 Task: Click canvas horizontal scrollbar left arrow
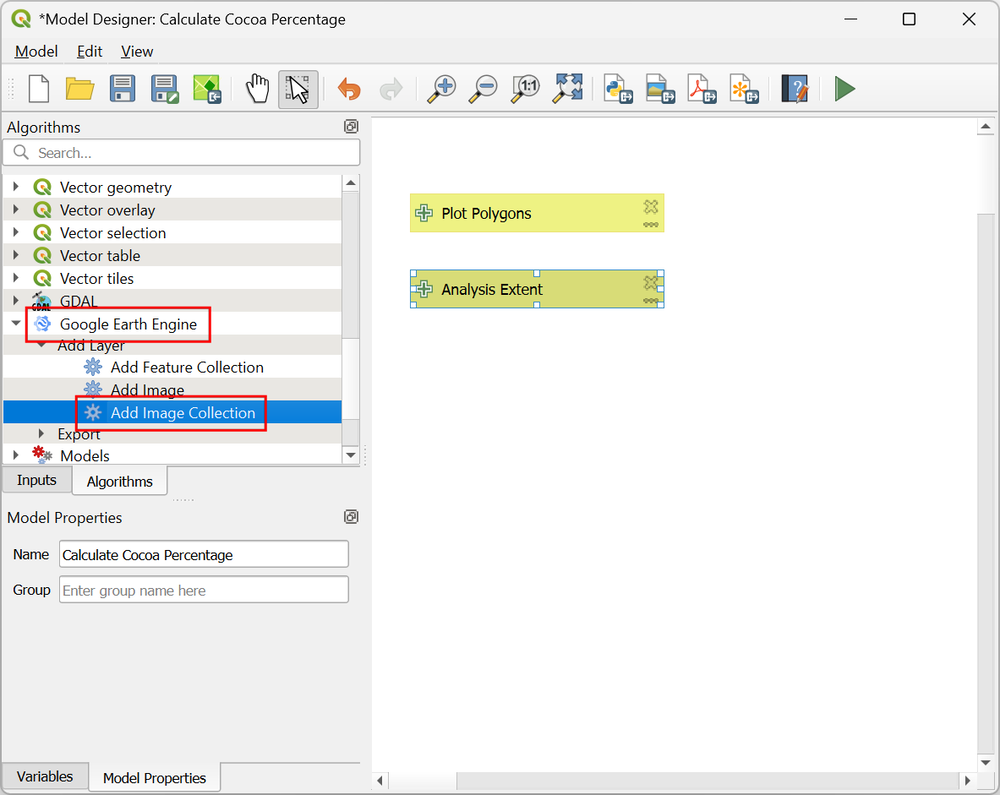coord(380,780)
